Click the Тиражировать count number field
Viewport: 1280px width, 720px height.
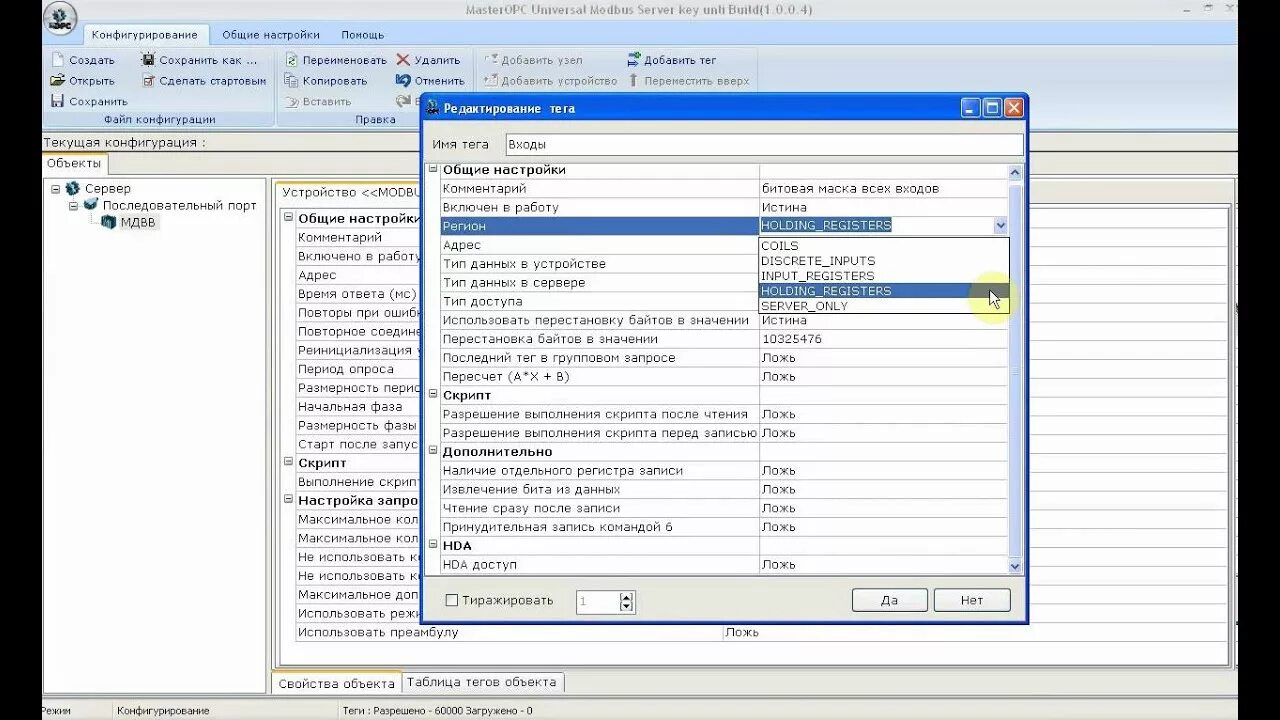(x=598, y=601)
